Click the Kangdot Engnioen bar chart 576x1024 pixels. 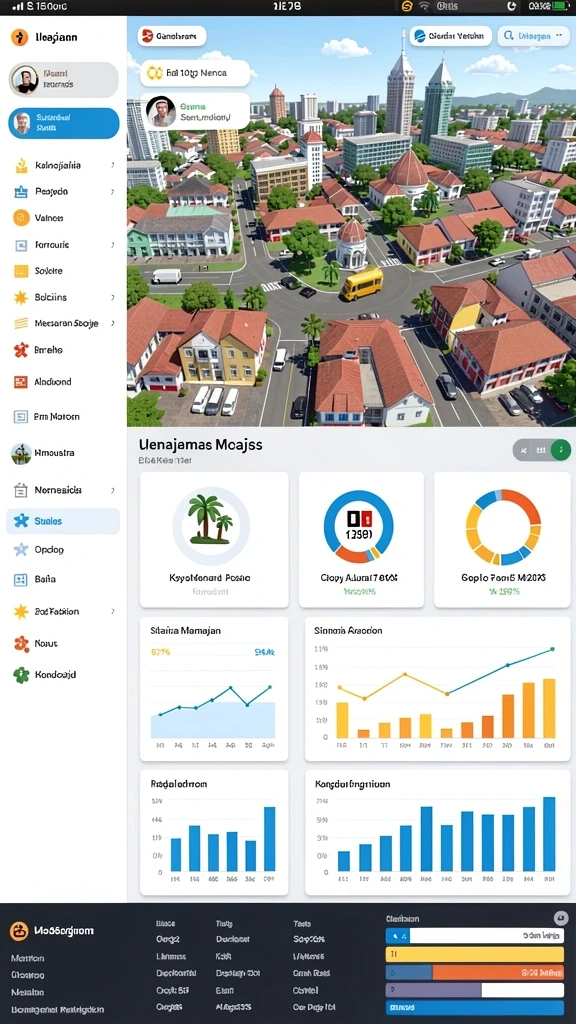[x=438, y=833]
